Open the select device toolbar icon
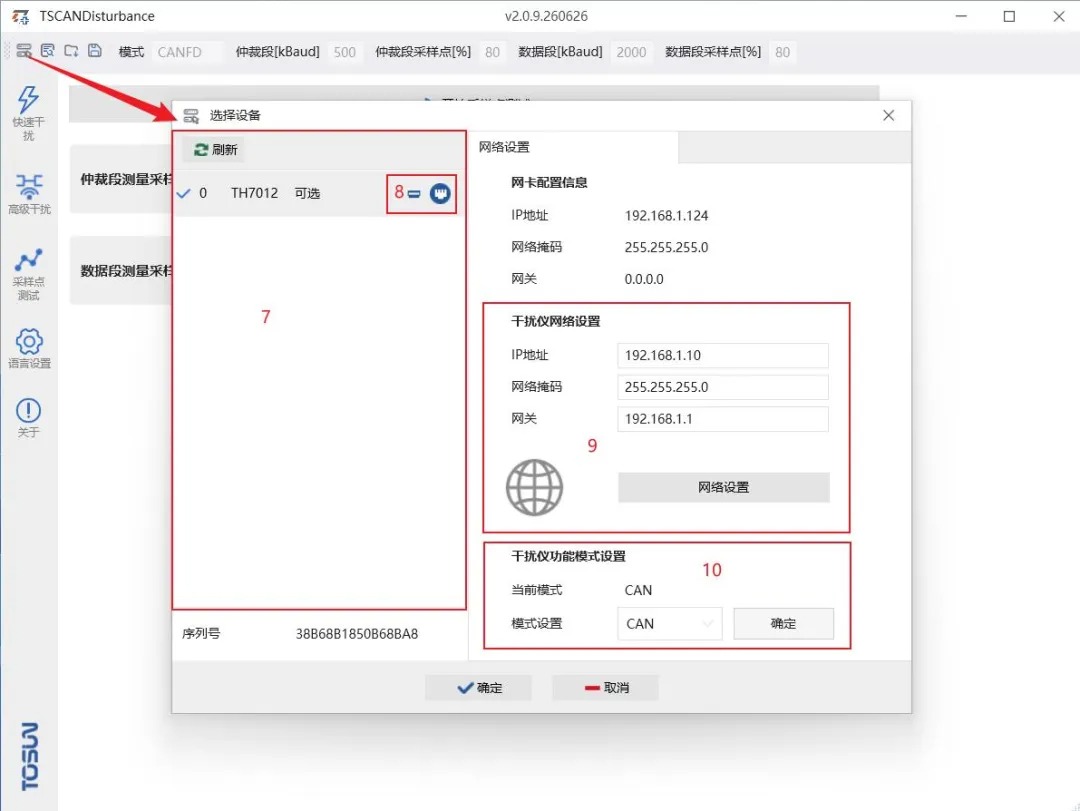The width and height of the screenshot is (1080, 811). 24,51
